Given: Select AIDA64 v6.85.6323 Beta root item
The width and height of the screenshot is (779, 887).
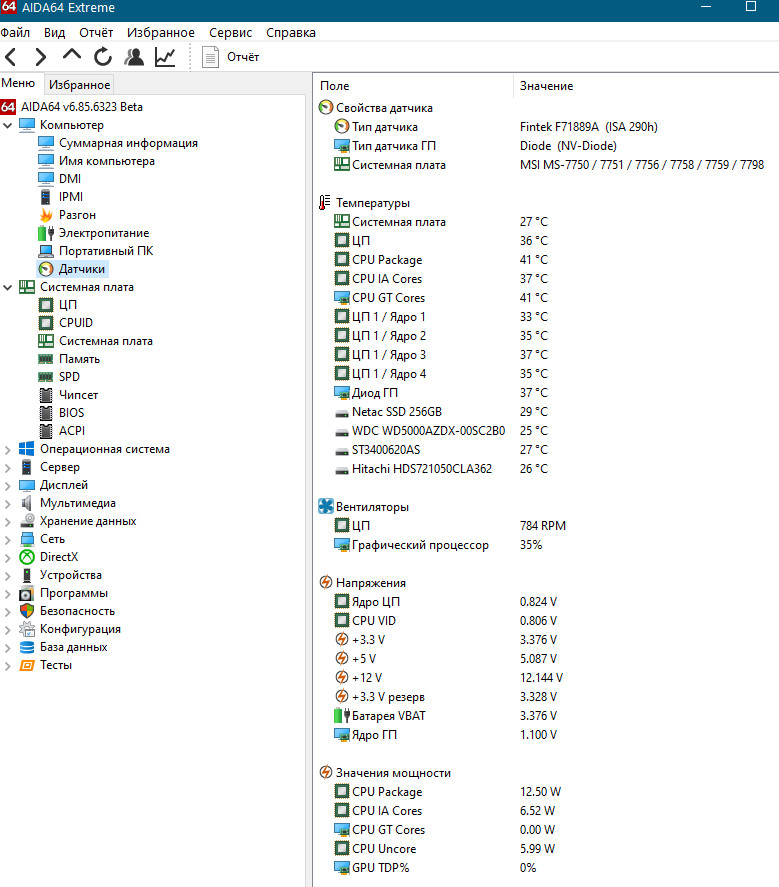Looking at the screenshot, I should (x=81, y=107).
